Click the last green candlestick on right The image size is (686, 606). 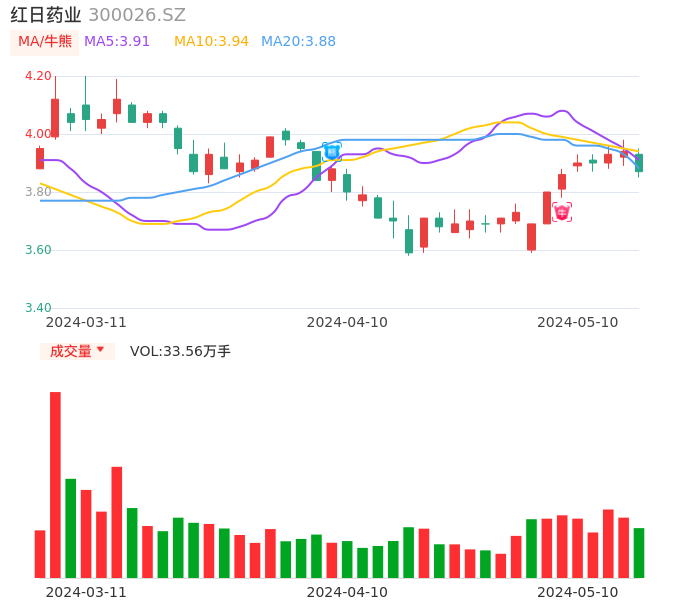point(639,163)
